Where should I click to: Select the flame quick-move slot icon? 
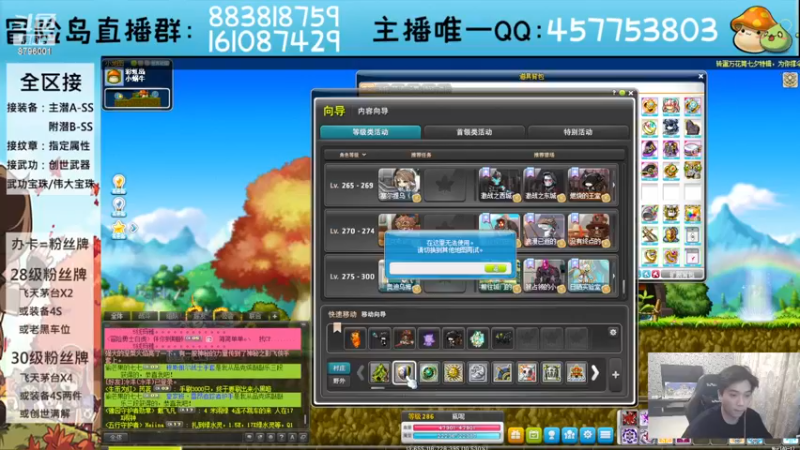[x=355, y=339]
